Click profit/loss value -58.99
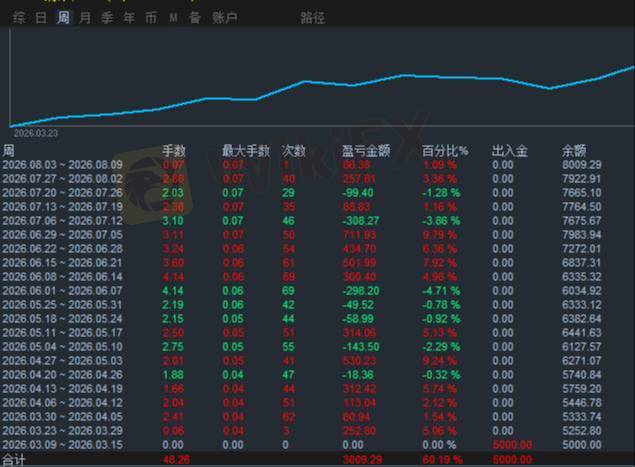Screen dimensions: 635x467 click(358, 319)
